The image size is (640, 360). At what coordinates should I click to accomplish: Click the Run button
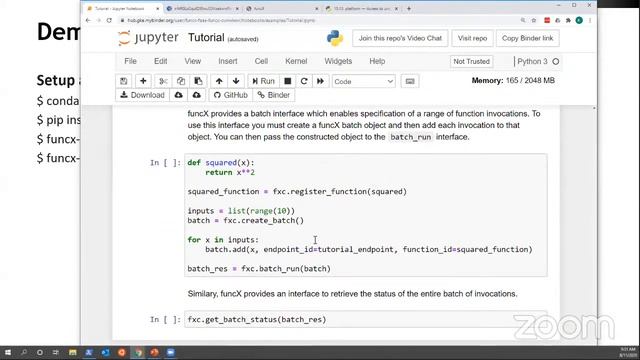click(263, 81)
